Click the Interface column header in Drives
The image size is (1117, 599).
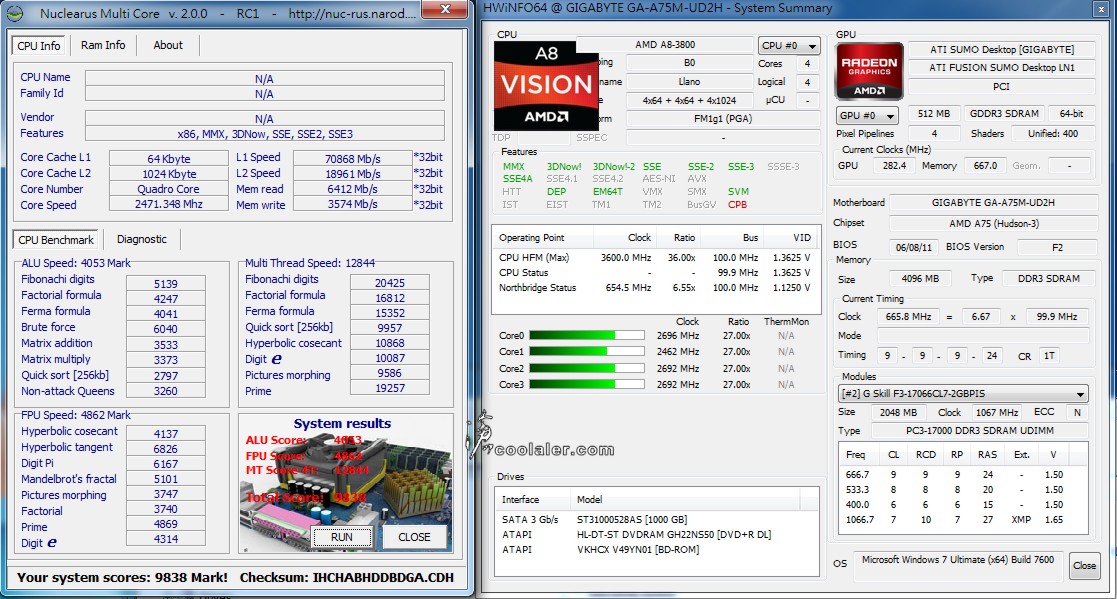point(532,499)
